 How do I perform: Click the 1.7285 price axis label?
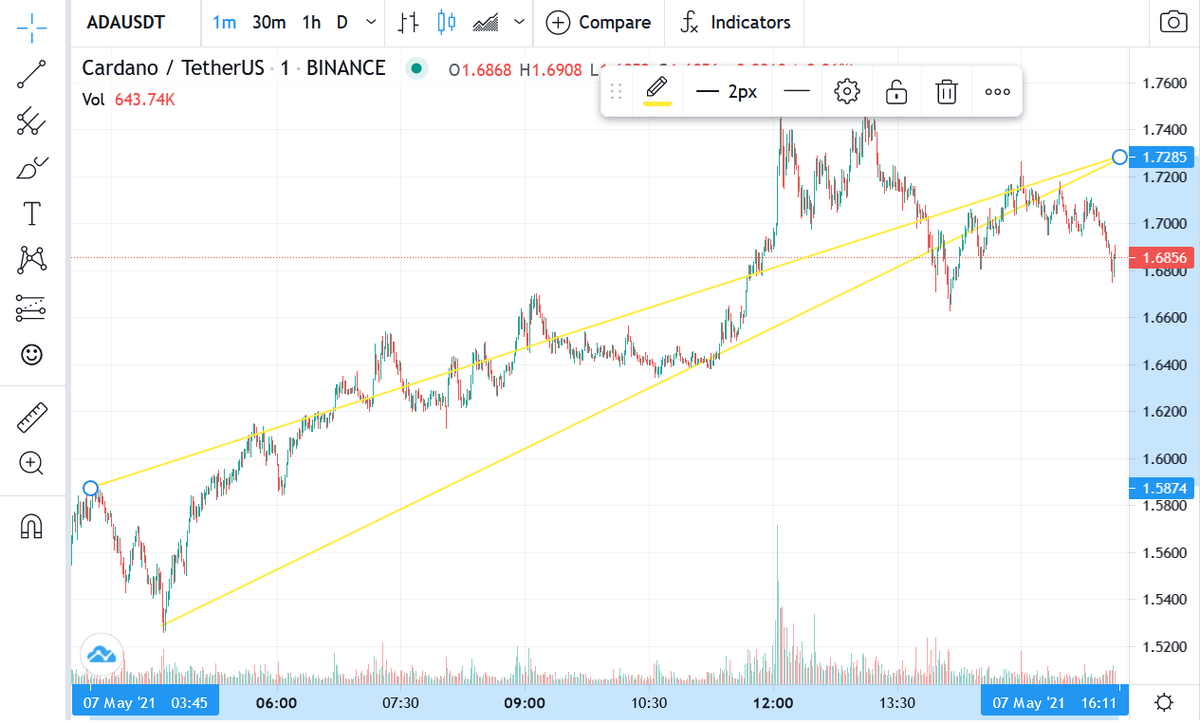1162,157
